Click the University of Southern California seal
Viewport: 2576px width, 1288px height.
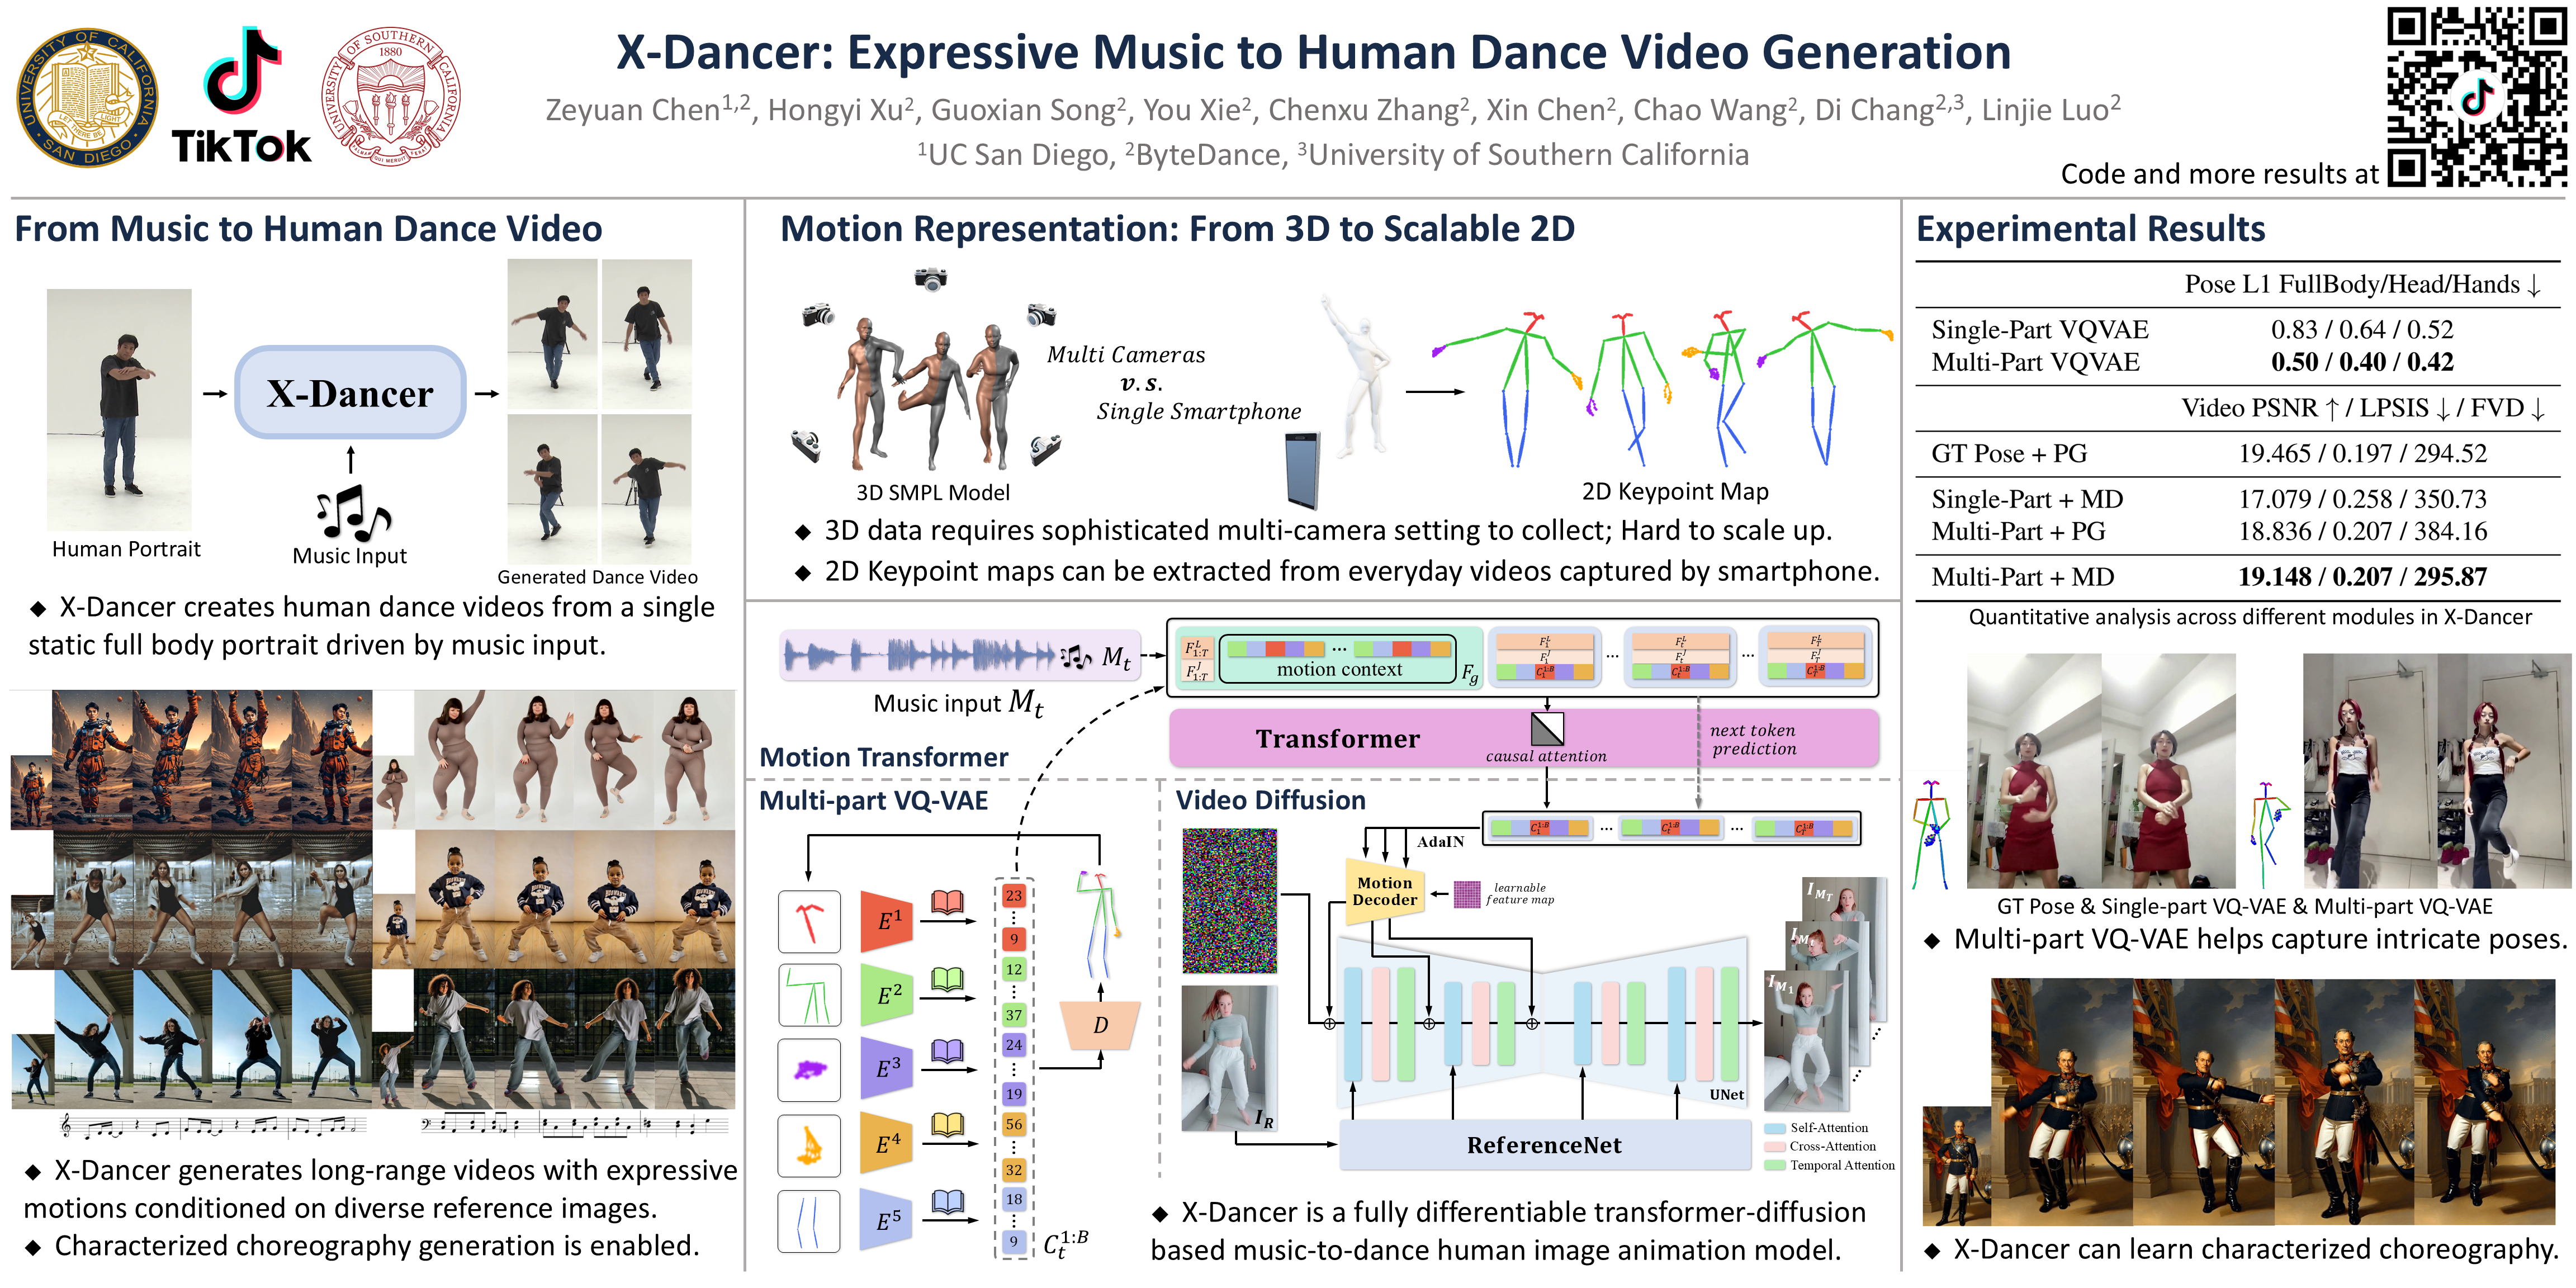tap(391, 97)
